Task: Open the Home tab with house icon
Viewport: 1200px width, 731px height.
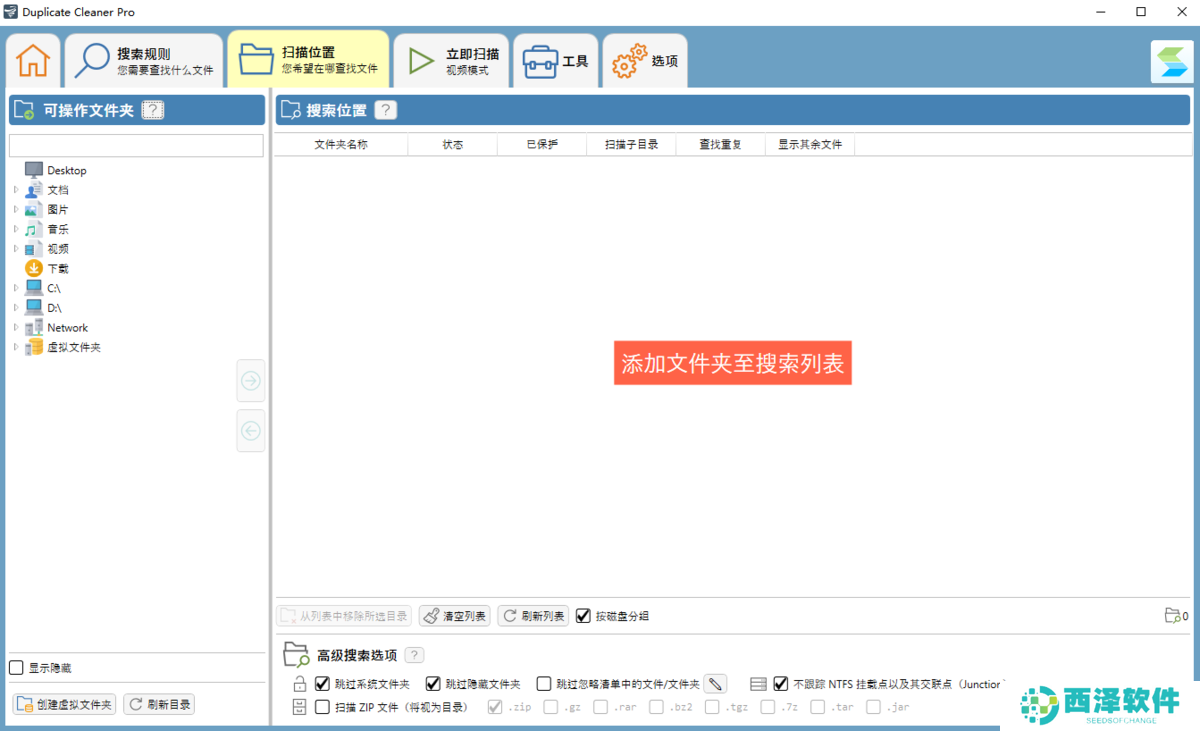Action: click(x=33, y=60)
